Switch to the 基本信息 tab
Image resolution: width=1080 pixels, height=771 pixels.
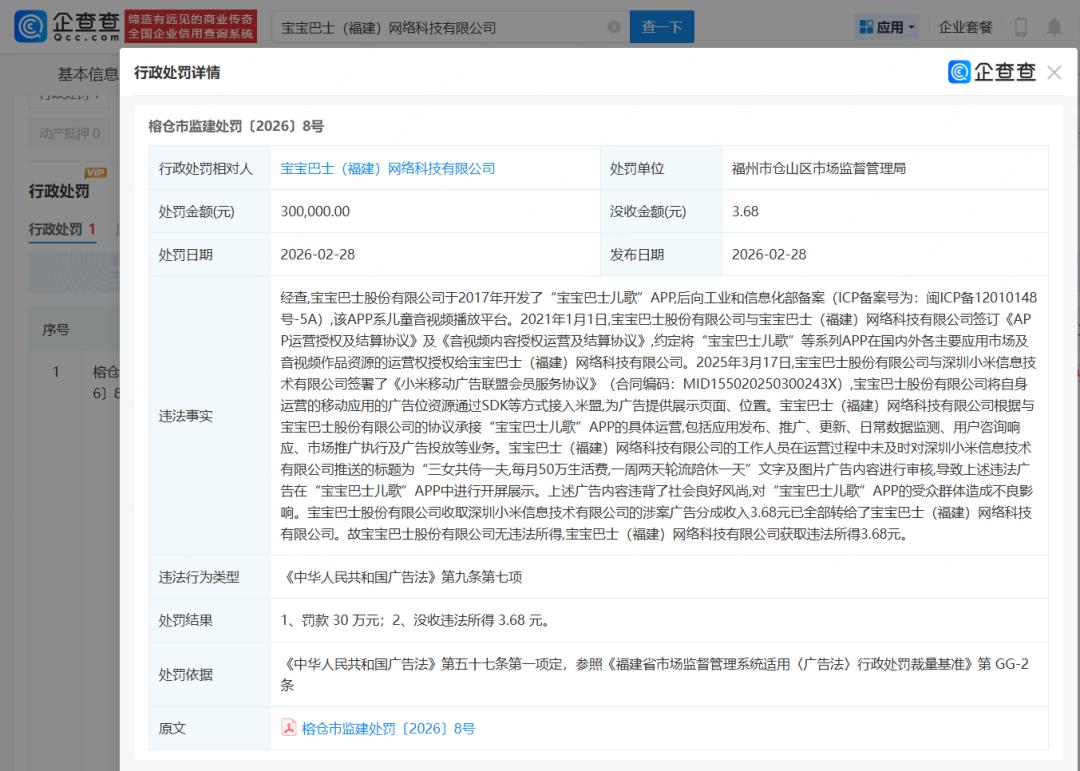pos(87,73)
